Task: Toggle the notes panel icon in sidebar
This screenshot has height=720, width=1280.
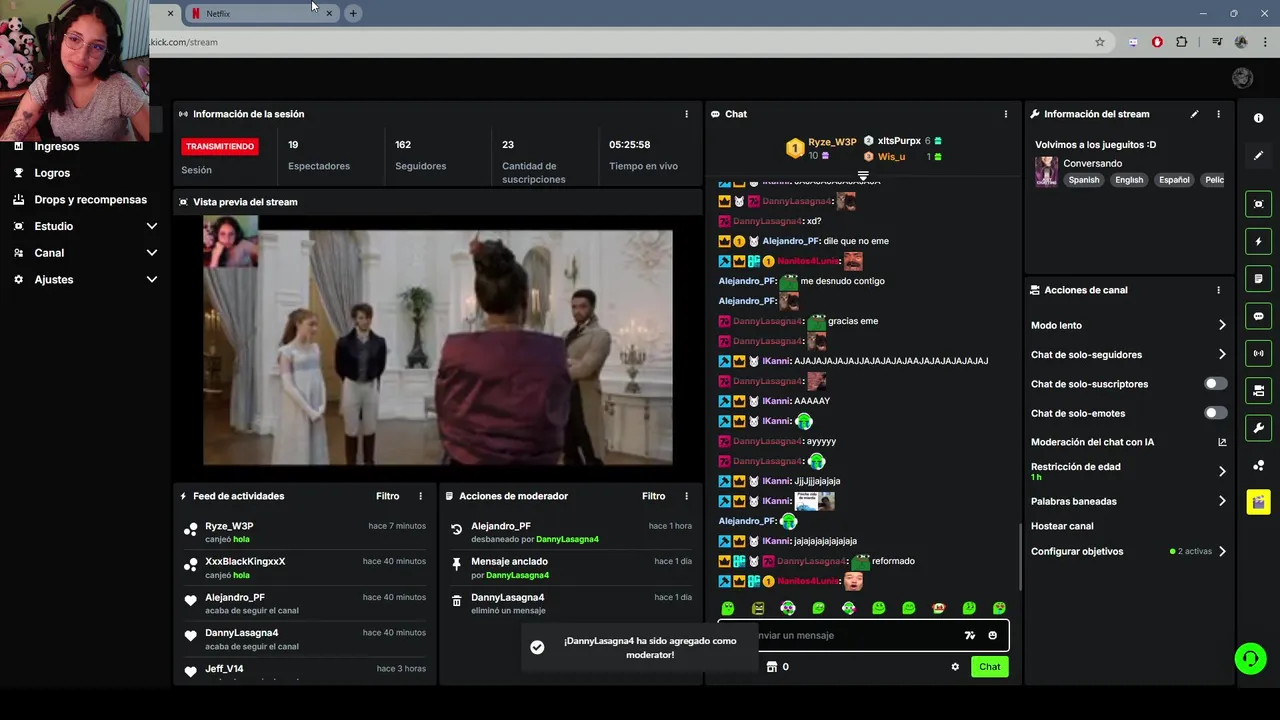Action: [1258, 278]
